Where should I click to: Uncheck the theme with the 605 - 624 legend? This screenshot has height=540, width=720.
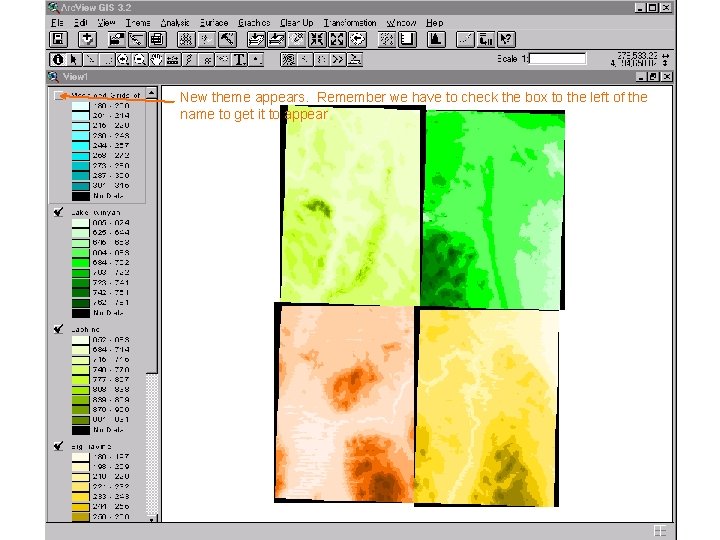tap(58, 212)
